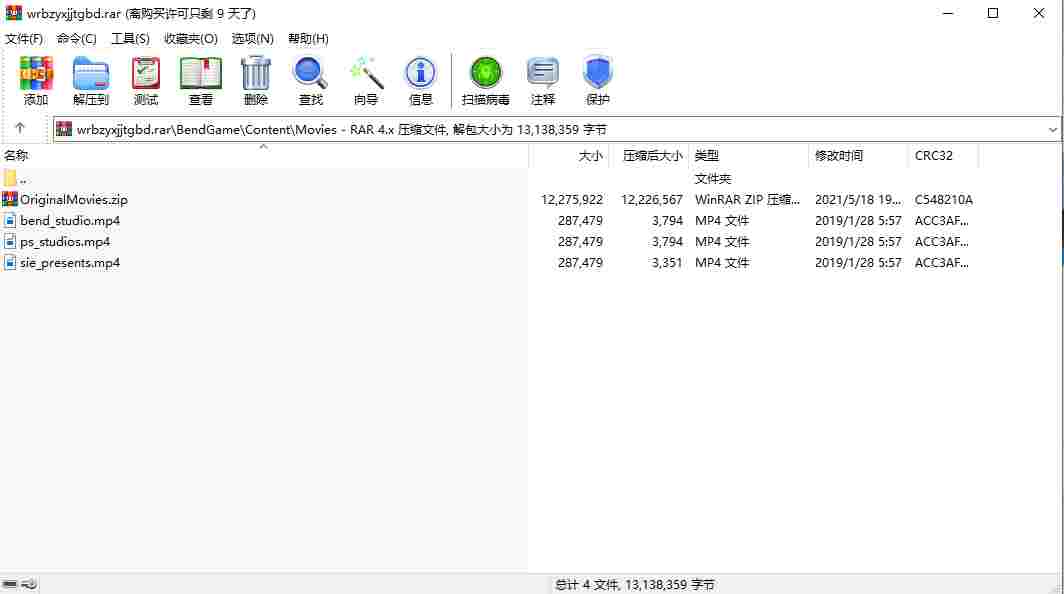Click the 文件夹 type cell
Viewport: 1064px width, 594px height.
pyautogui.click(x=712, y=179)
